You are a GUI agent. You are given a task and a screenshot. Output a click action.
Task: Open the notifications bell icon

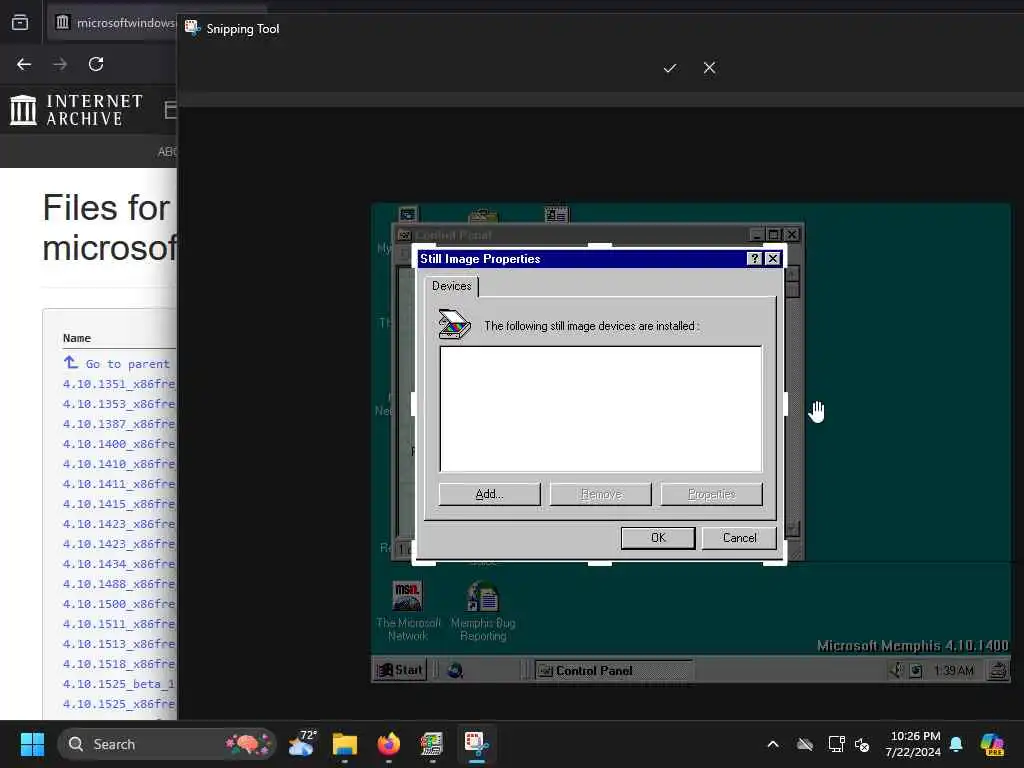956,744
